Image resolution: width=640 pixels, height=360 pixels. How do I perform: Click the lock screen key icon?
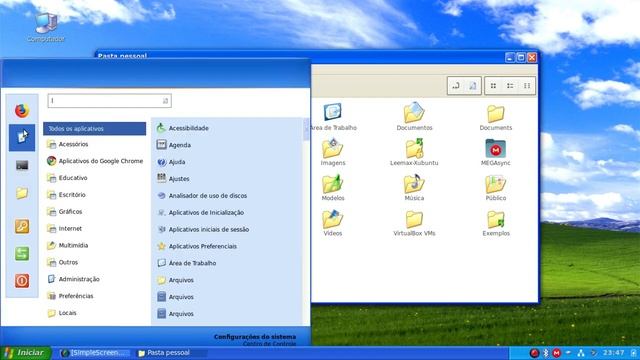22,226
